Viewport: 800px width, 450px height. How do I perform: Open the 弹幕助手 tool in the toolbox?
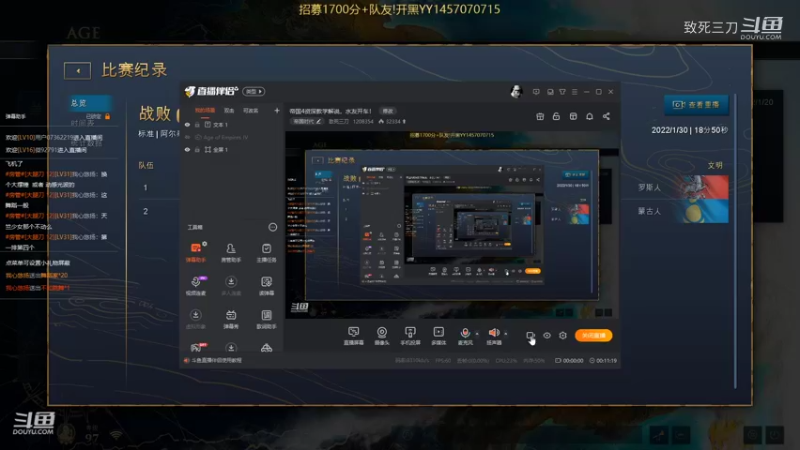coord(196,253)
